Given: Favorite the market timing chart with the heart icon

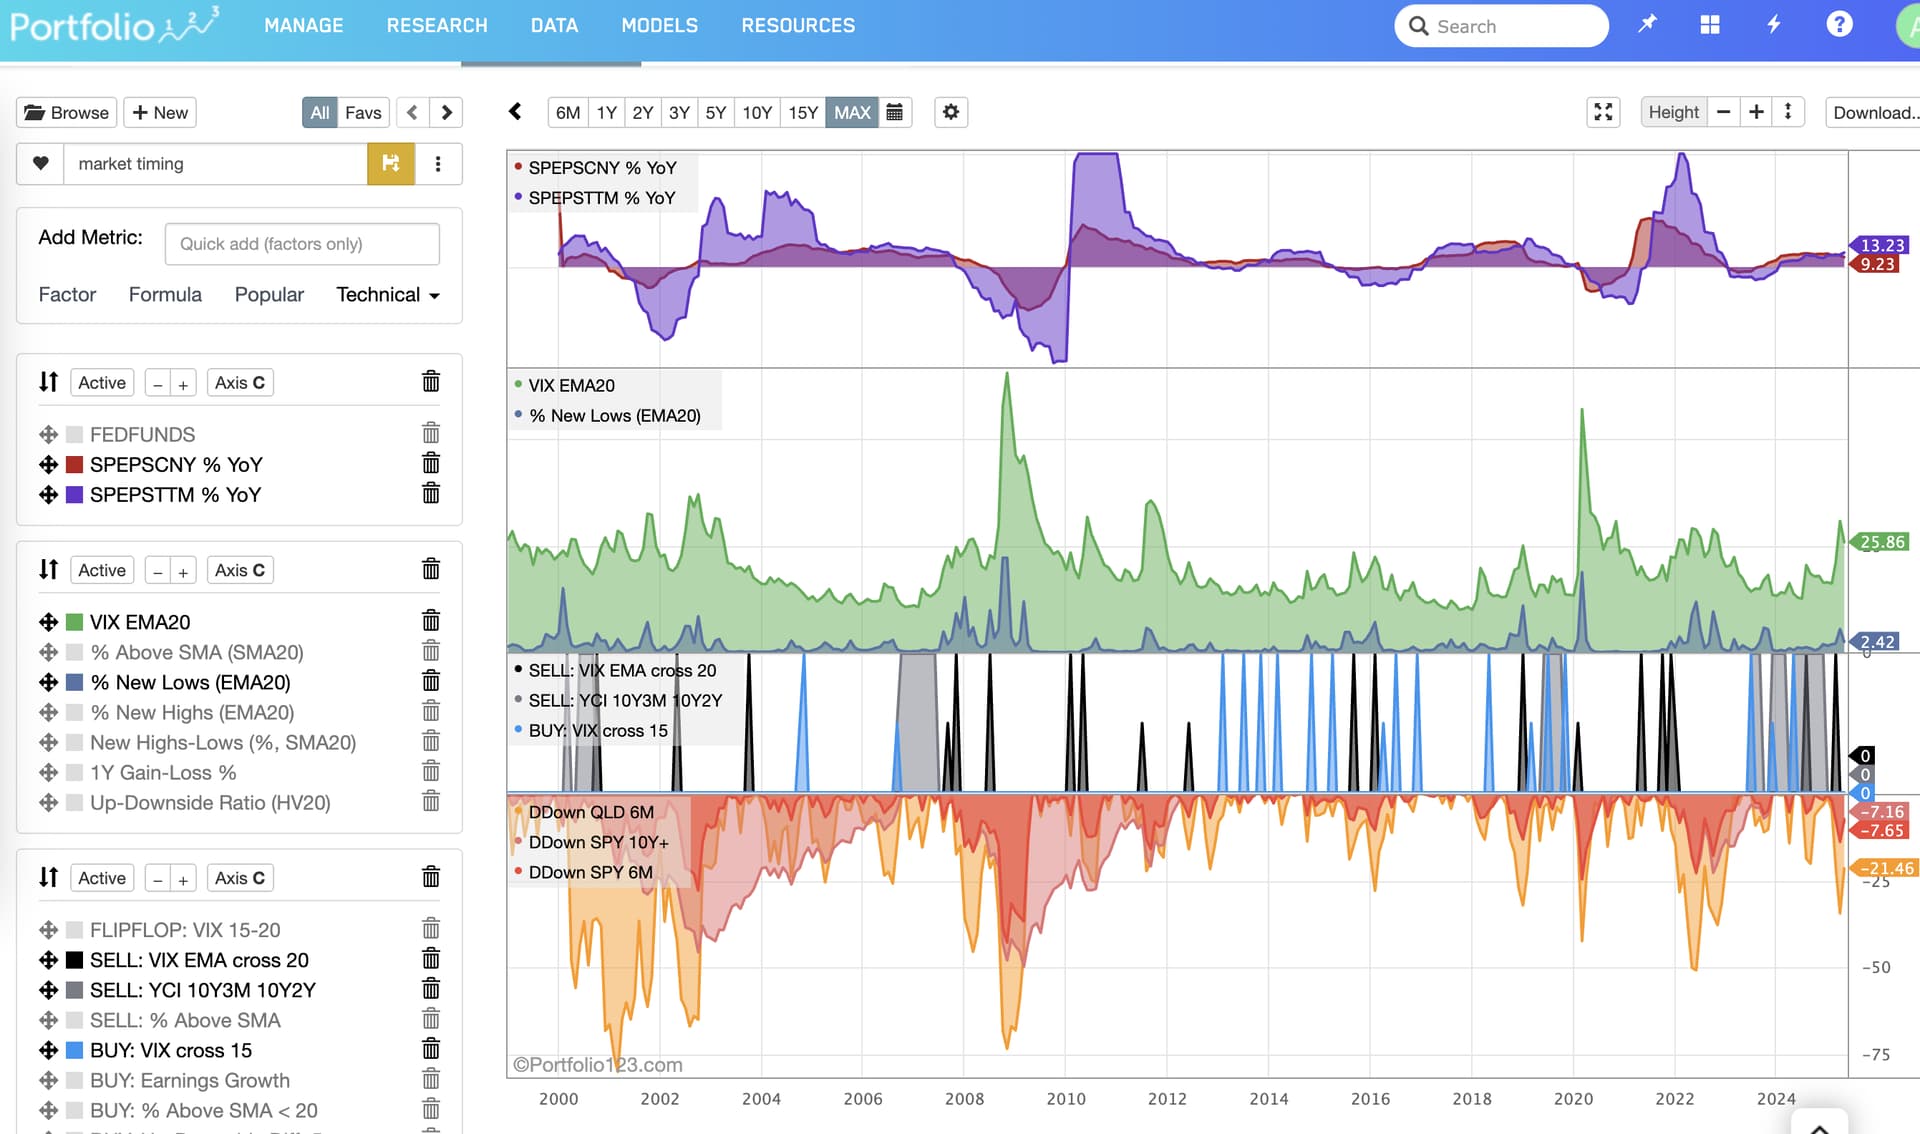Looking at the screenshot, I should point(41,164).
